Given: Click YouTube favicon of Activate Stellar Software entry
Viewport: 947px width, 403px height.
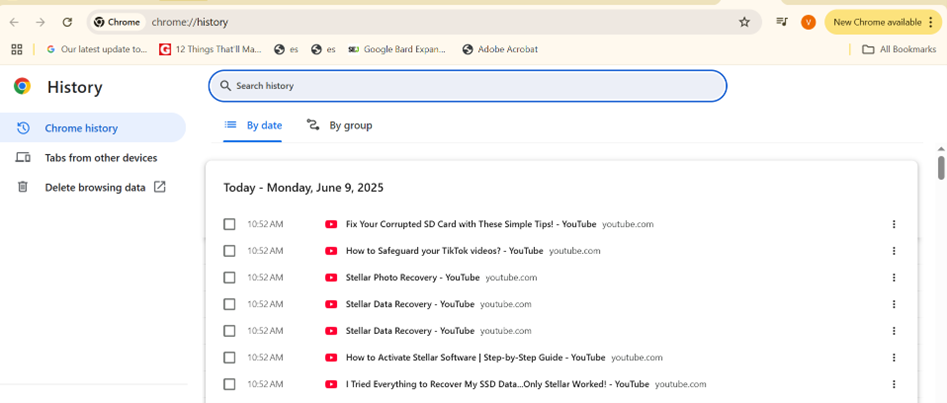Looking at the screenshot, I should click(x=331, y=357).
